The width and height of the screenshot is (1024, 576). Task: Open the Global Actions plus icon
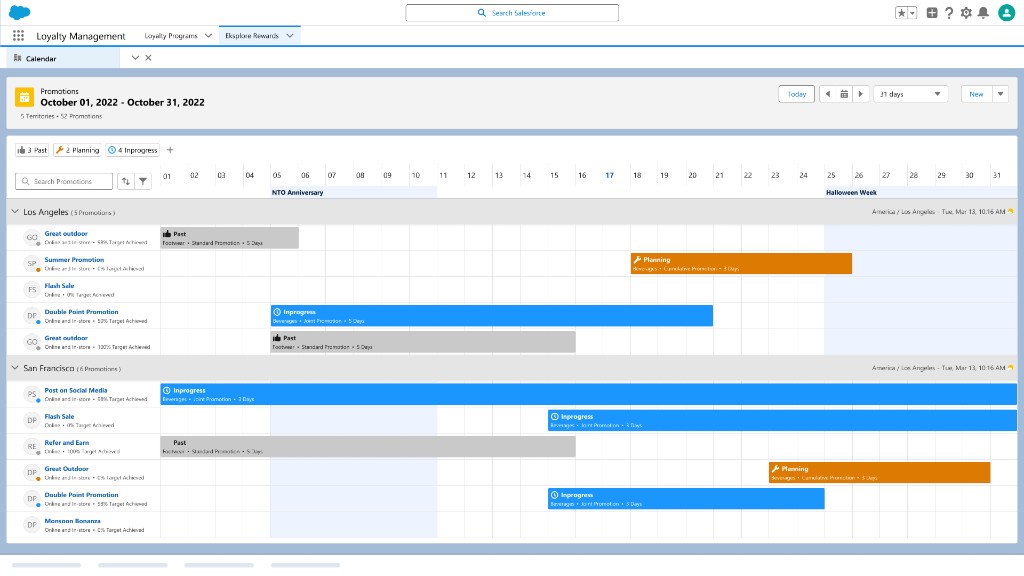[x=932, y=12]
